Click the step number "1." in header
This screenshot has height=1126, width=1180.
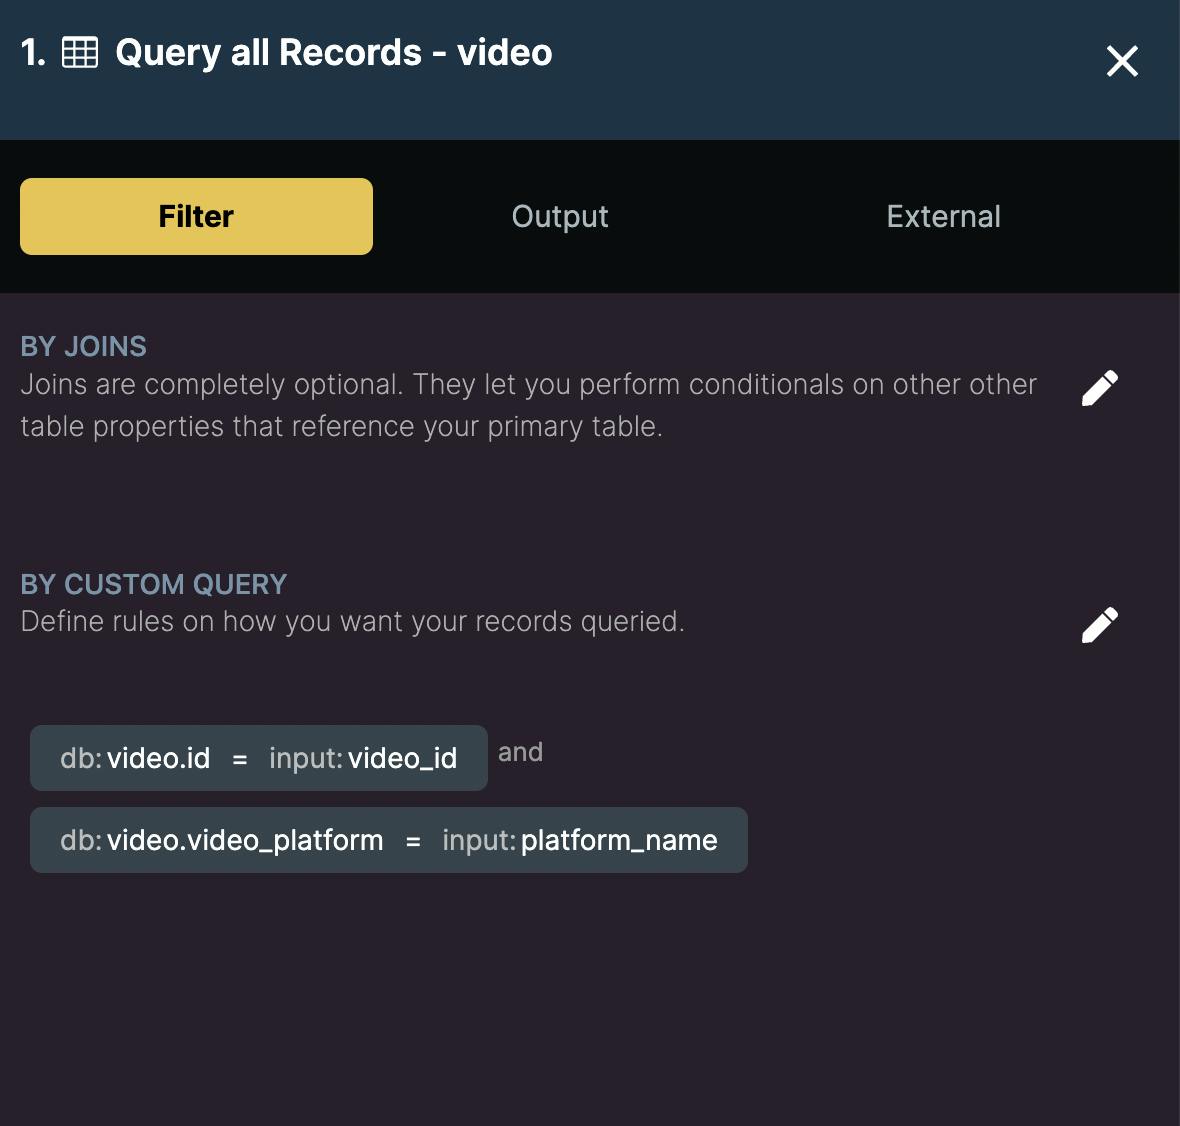33,52
